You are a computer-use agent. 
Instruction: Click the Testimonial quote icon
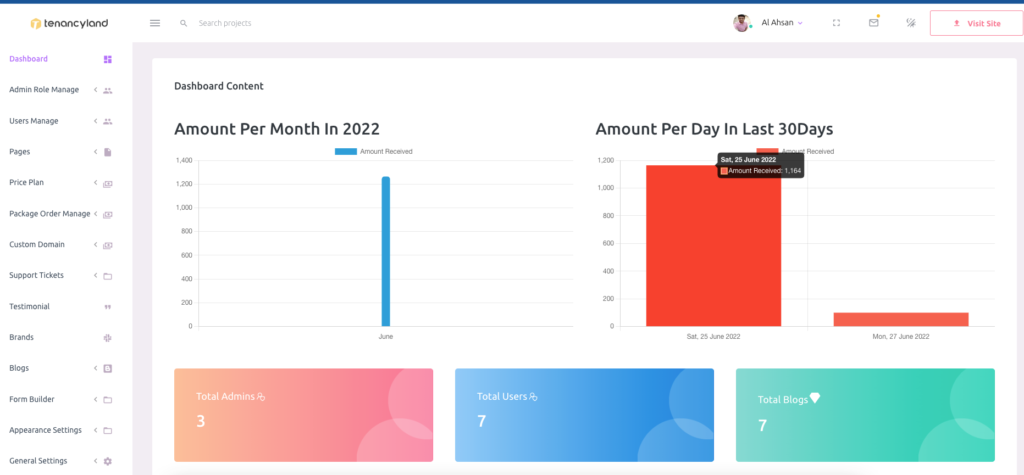tap(108, 307)
